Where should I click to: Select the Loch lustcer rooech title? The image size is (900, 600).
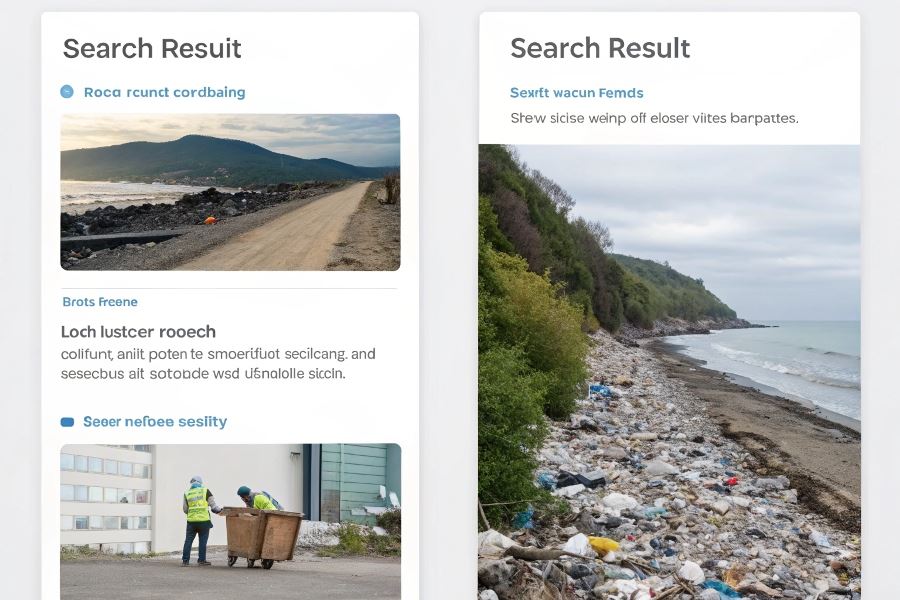click(138, 331)
